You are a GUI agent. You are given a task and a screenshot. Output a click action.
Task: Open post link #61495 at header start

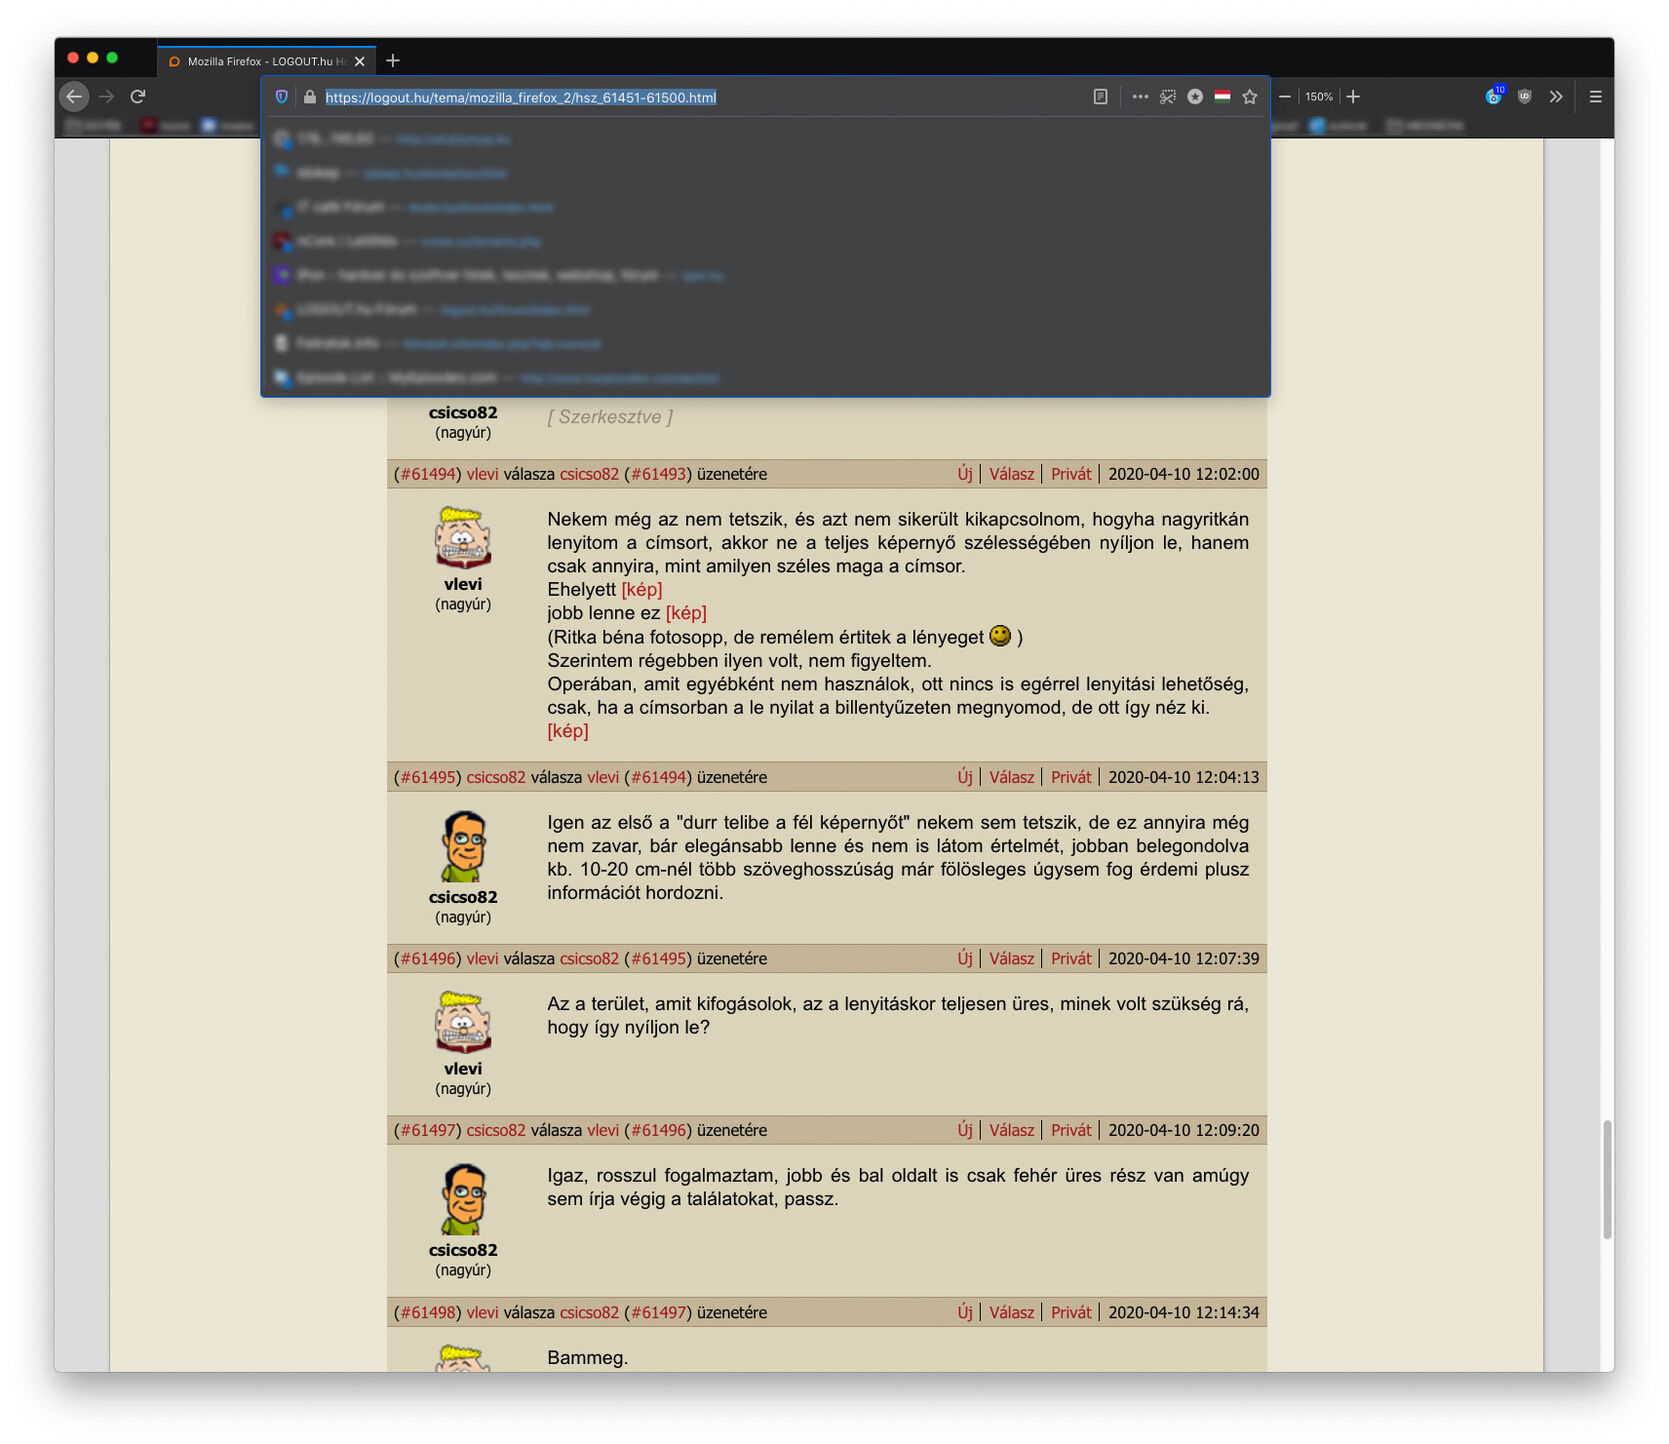click(x=428, y=777)
